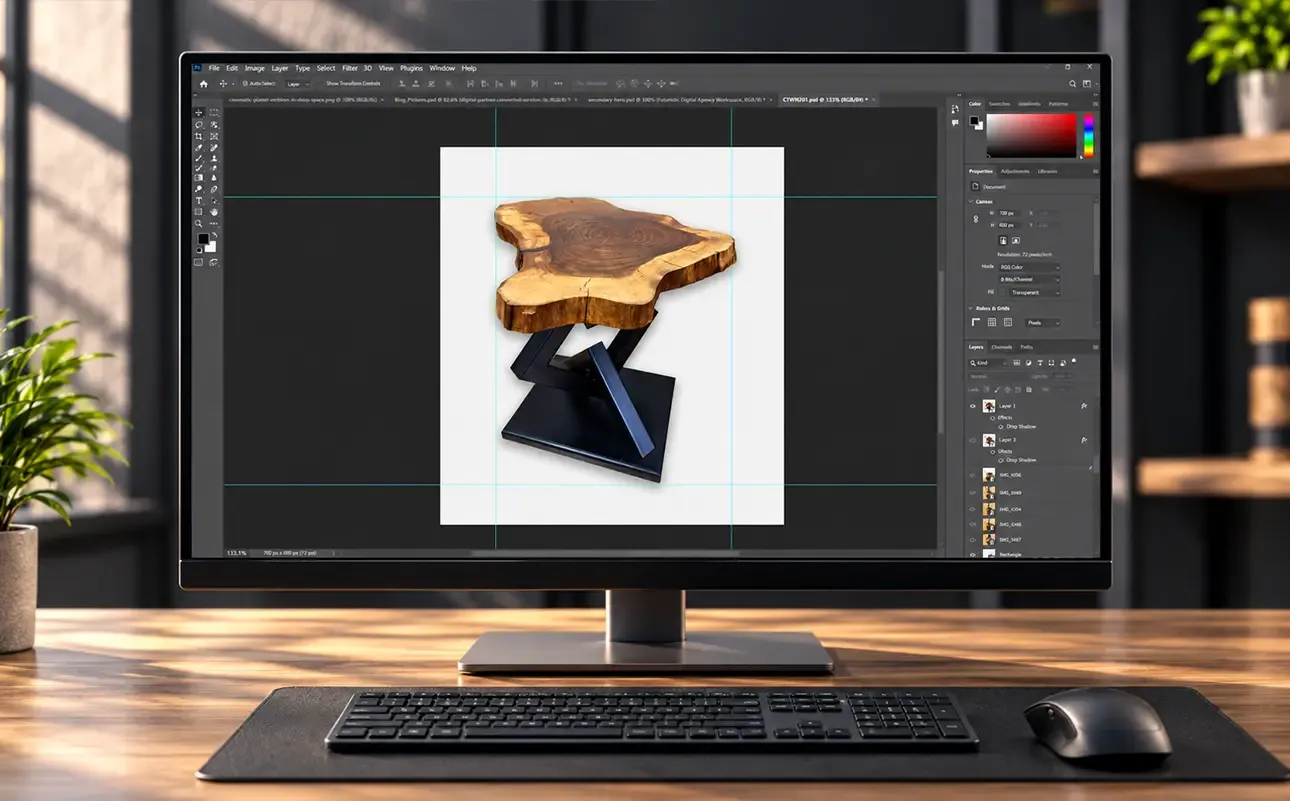This screenshot has height=801, width=1290.
Task: Switch to the Adjustments tab
Action: point(1015,171)
